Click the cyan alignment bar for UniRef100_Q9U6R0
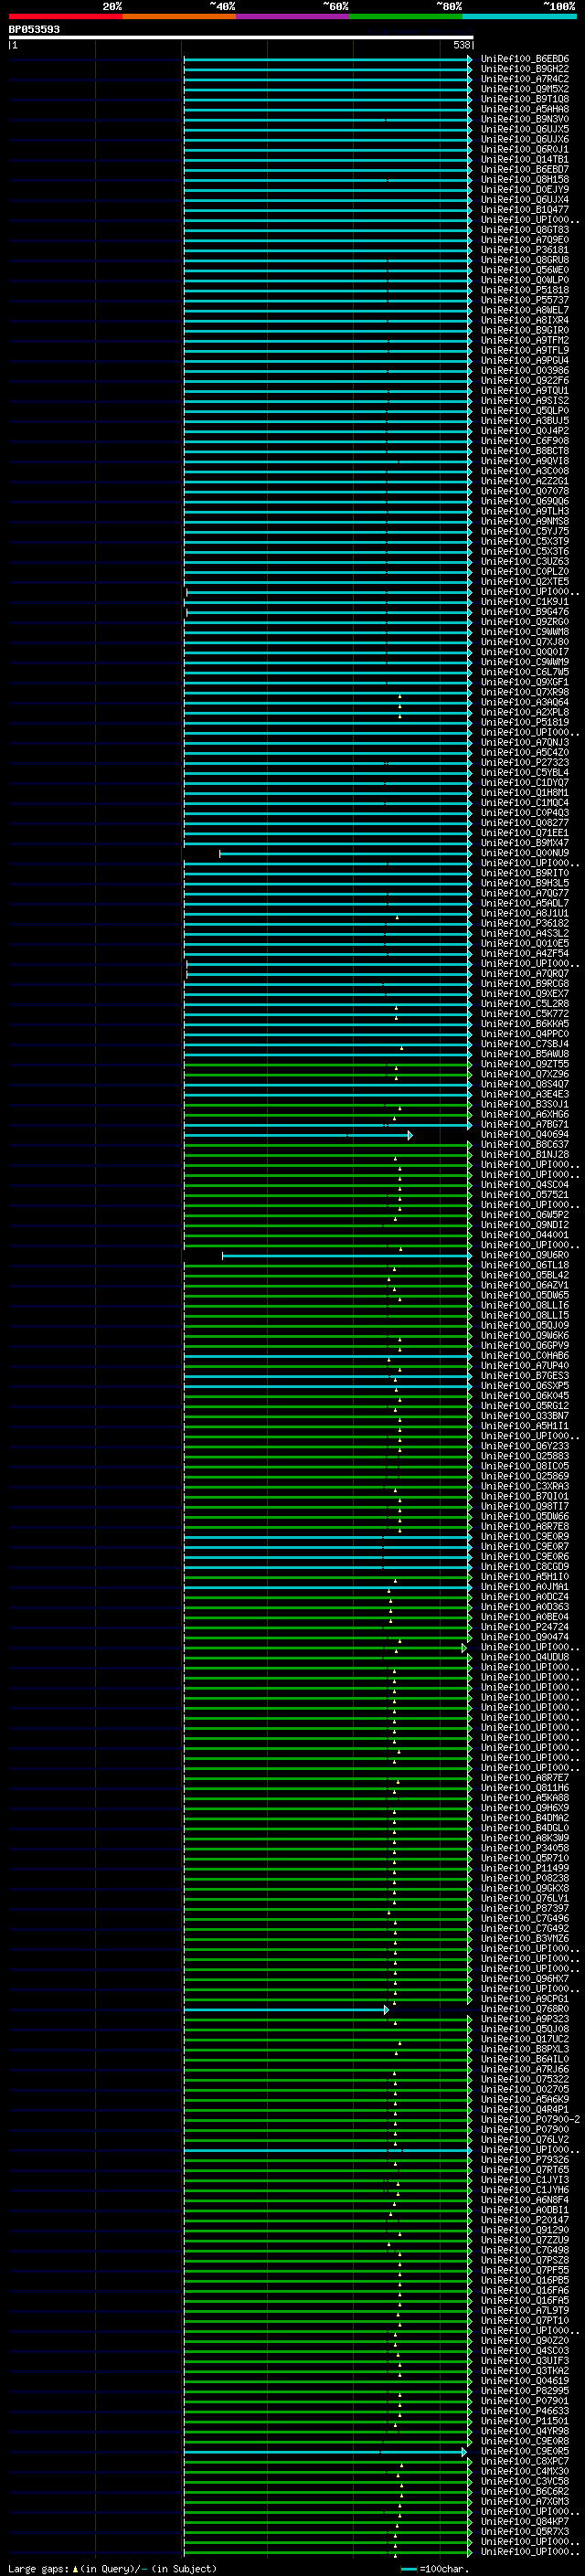The width and height of the screenshot is (585, 2576). coord(347,1256)
